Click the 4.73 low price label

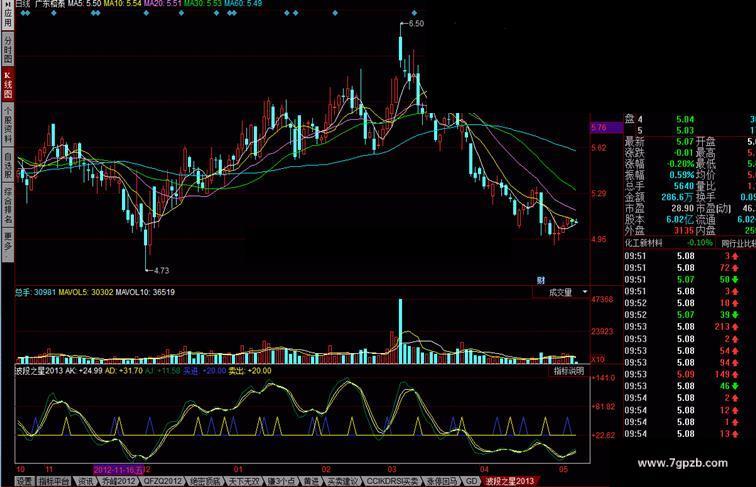coord(161,271)
